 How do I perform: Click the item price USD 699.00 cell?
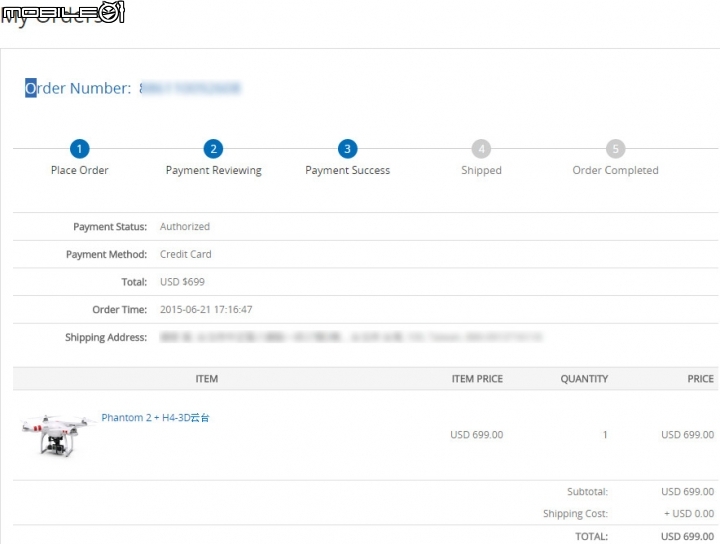477,435
